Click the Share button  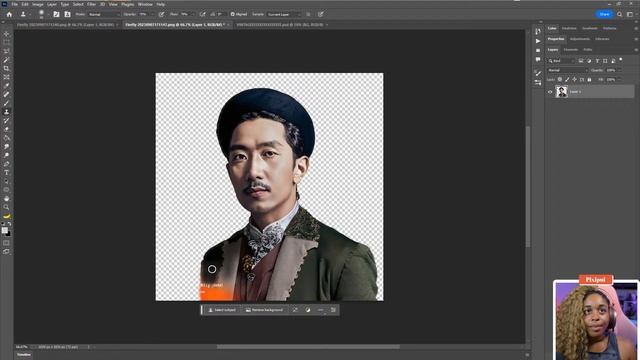[604, 14]
